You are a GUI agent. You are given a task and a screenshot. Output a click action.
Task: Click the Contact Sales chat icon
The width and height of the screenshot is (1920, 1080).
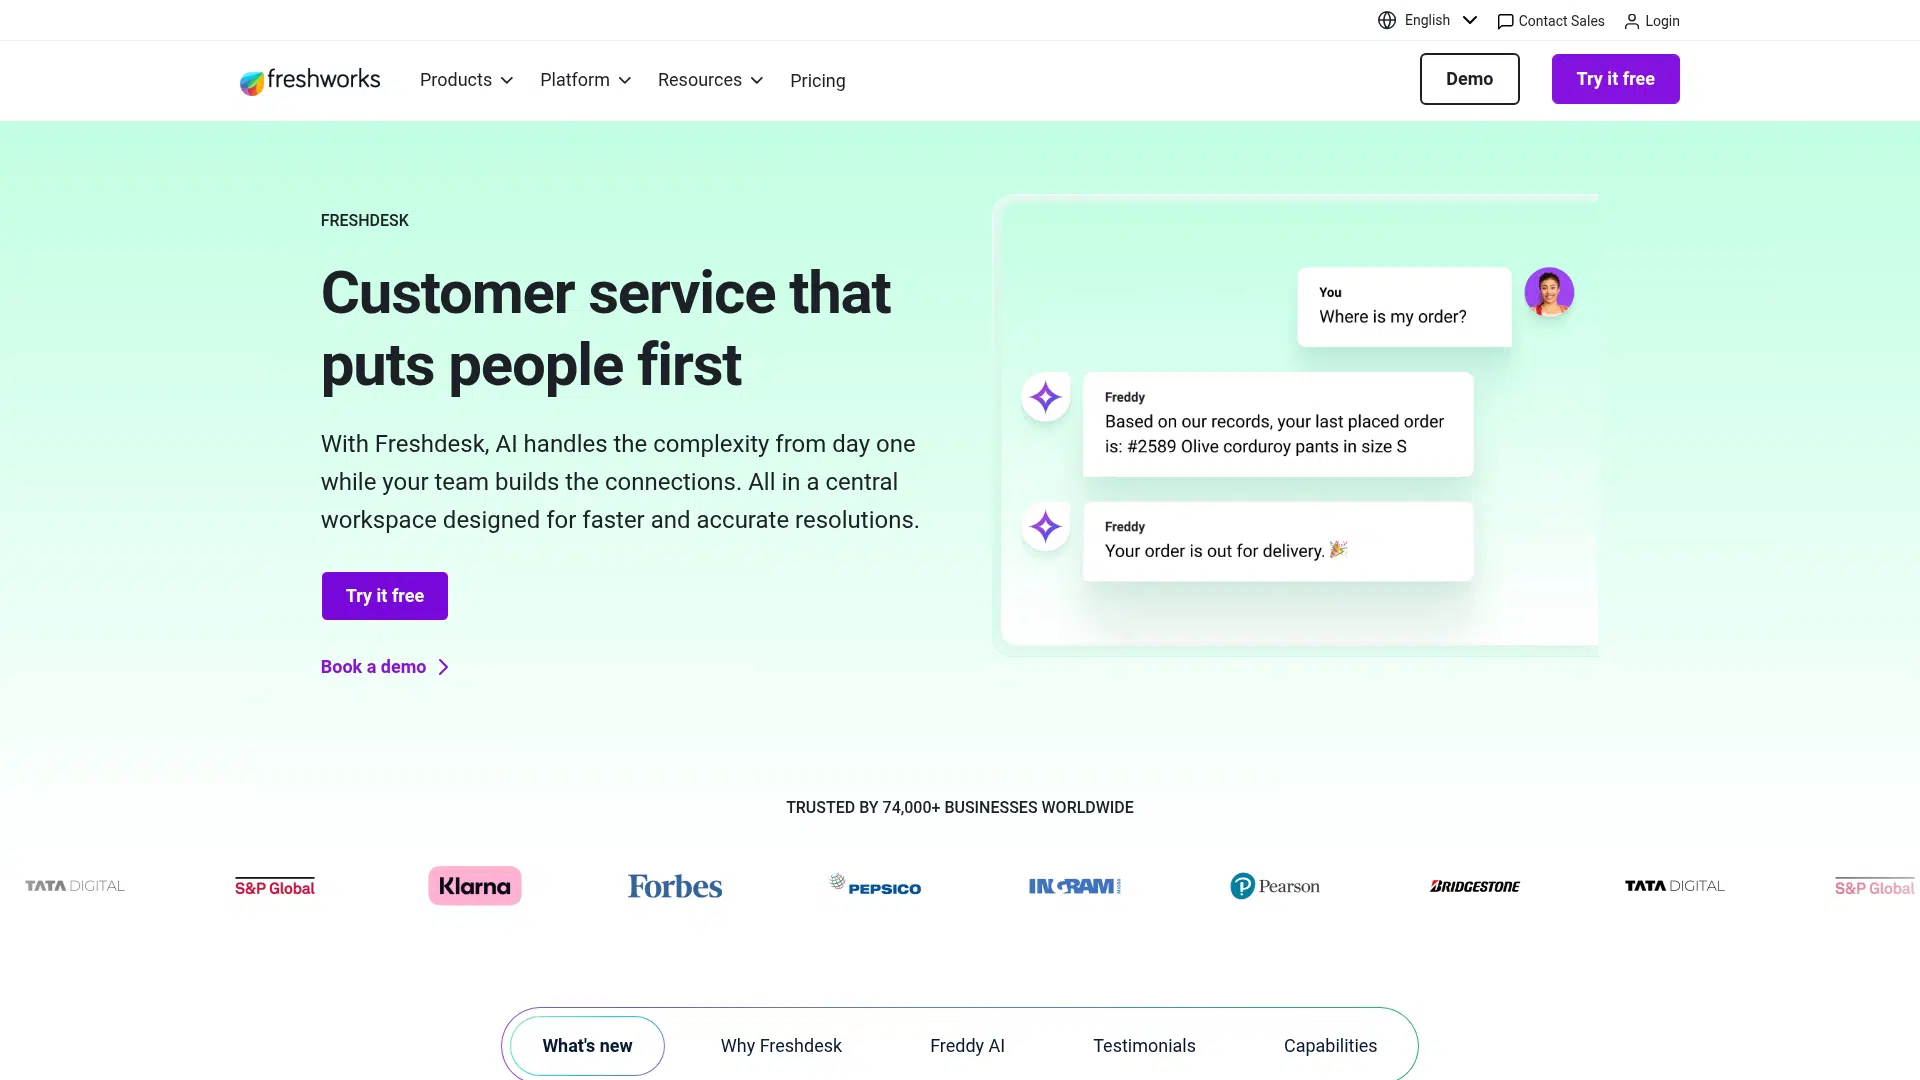pyautogui.click(x=1505, y=21)
